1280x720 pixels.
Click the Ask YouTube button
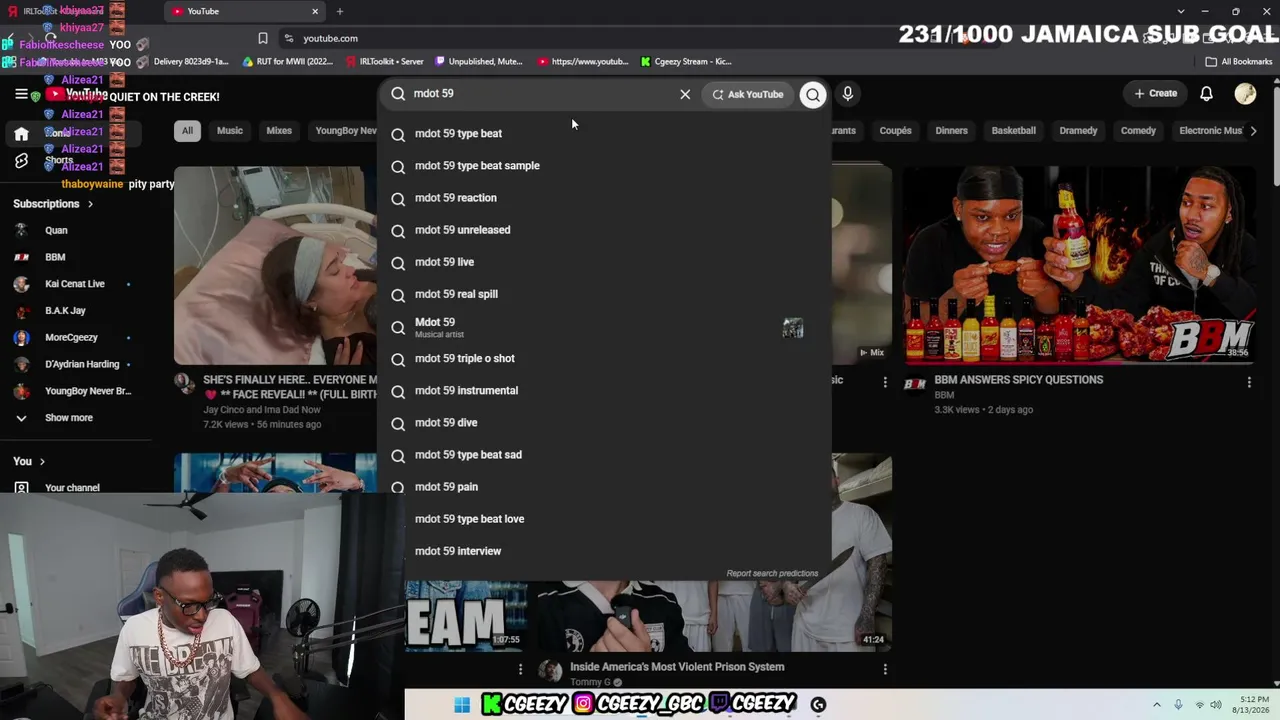pos(747,94)
